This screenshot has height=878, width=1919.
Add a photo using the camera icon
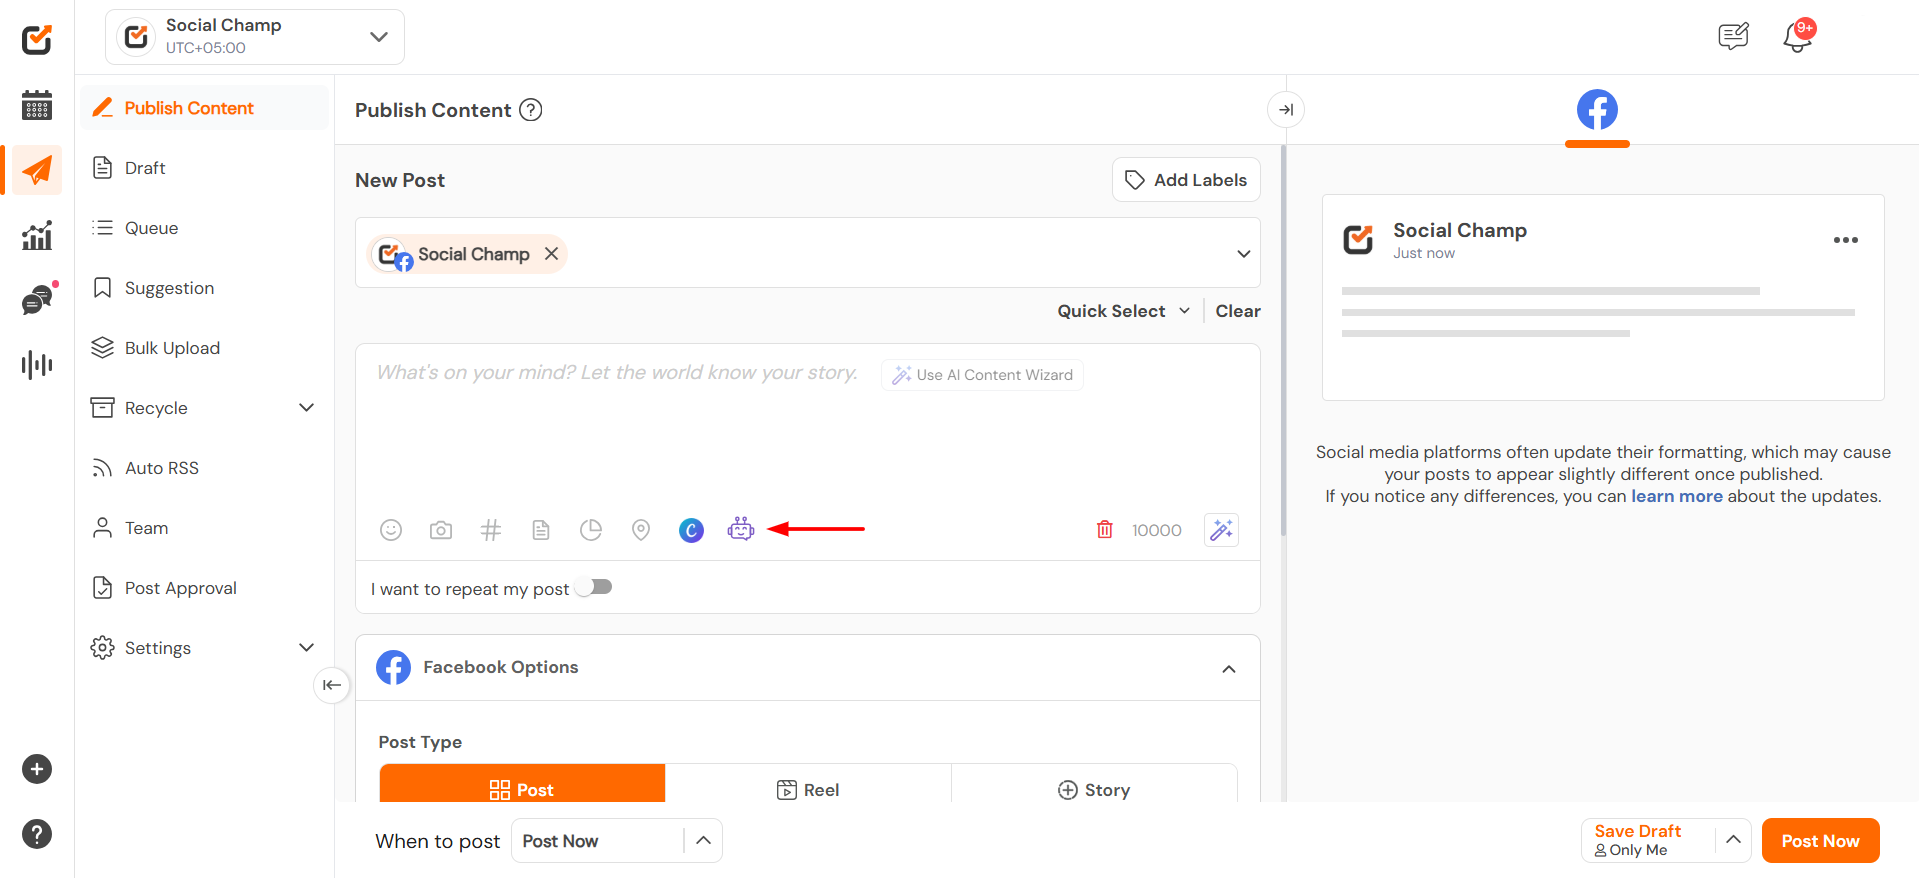441,530
